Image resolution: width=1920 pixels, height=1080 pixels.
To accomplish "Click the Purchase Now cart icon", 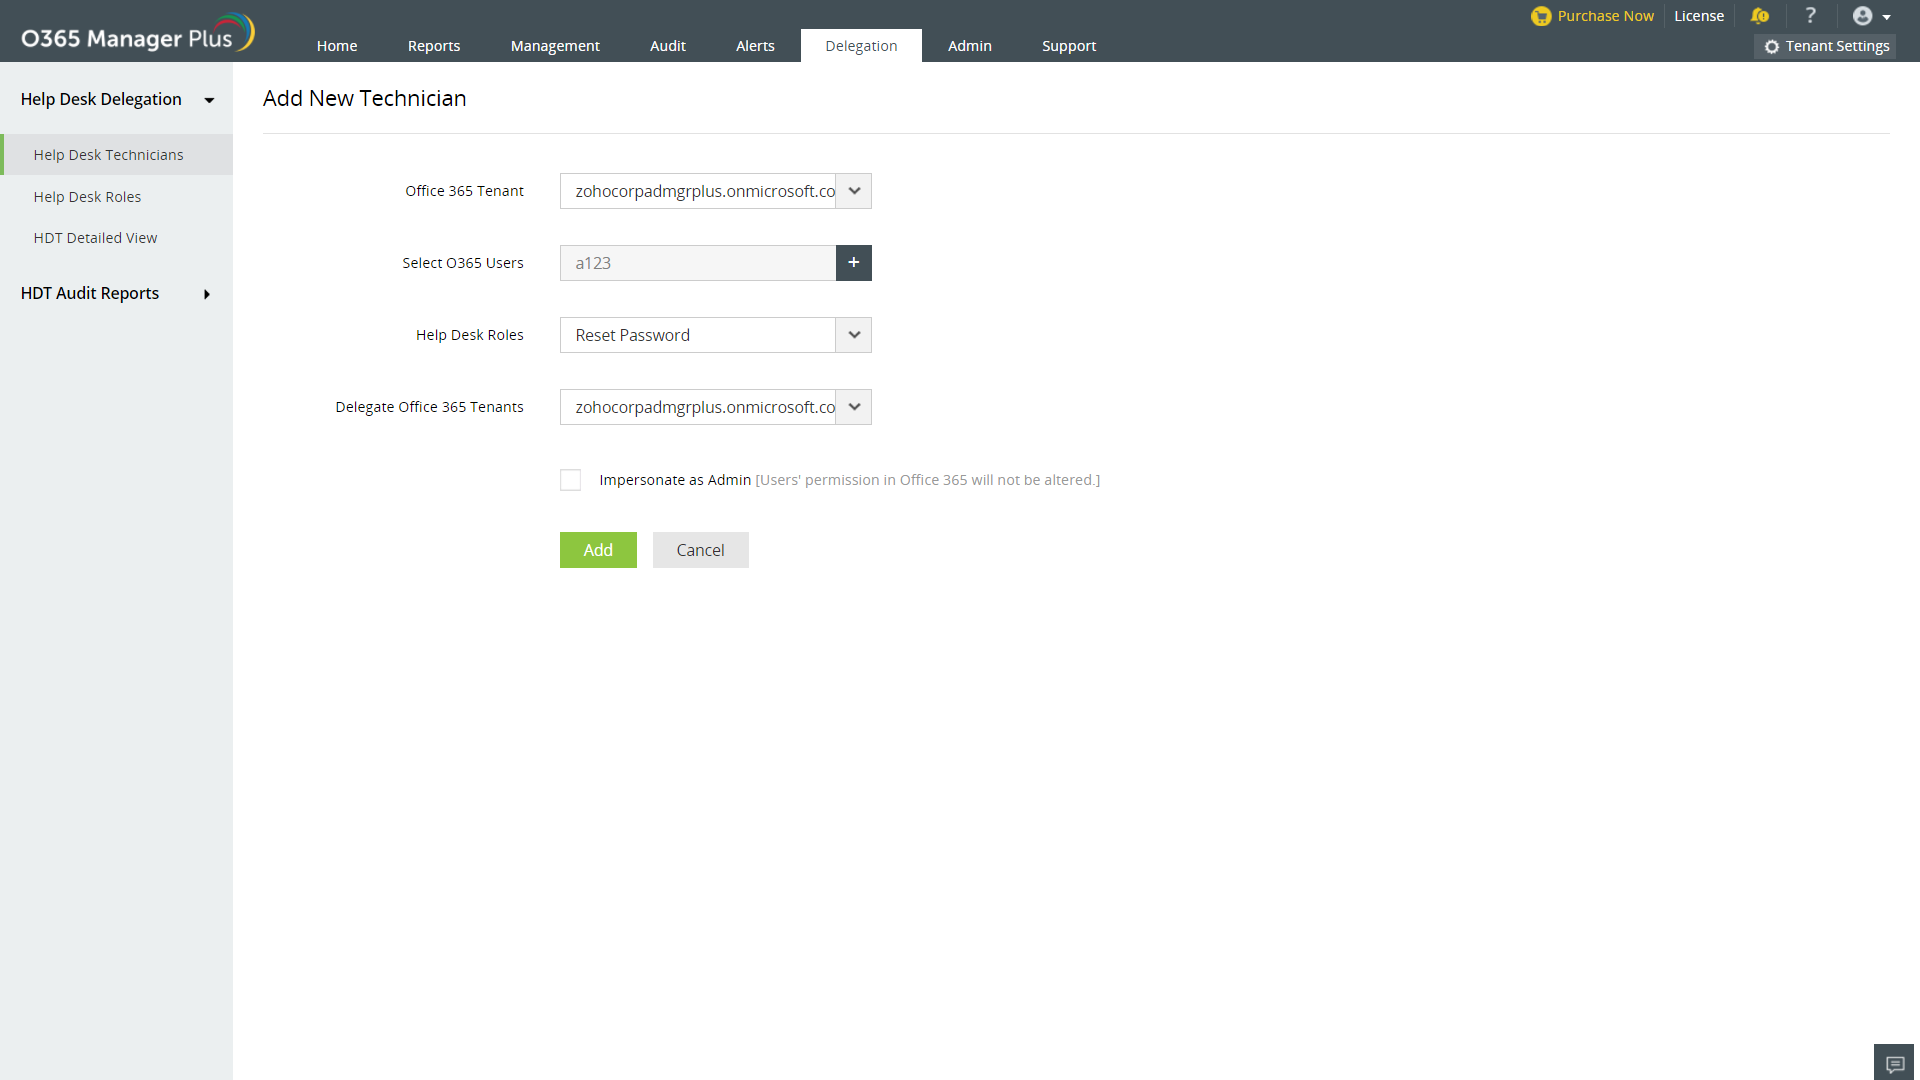I will 1541,16.
